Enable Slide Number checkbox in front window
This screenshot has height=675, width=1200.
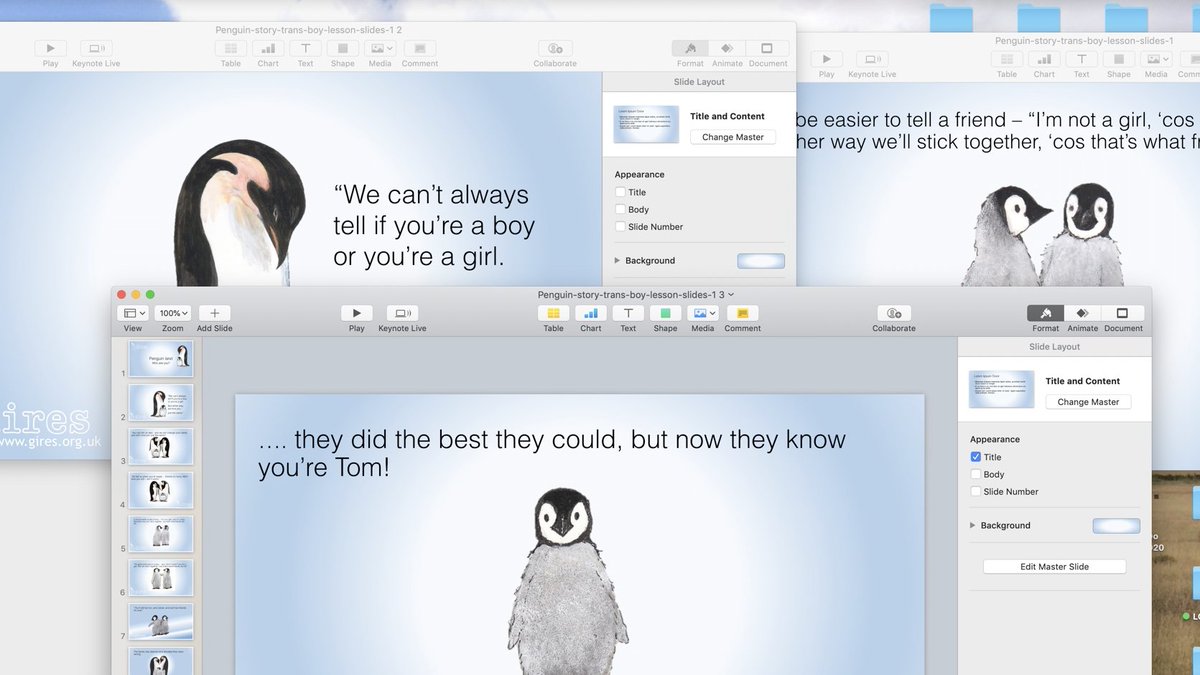976,491
